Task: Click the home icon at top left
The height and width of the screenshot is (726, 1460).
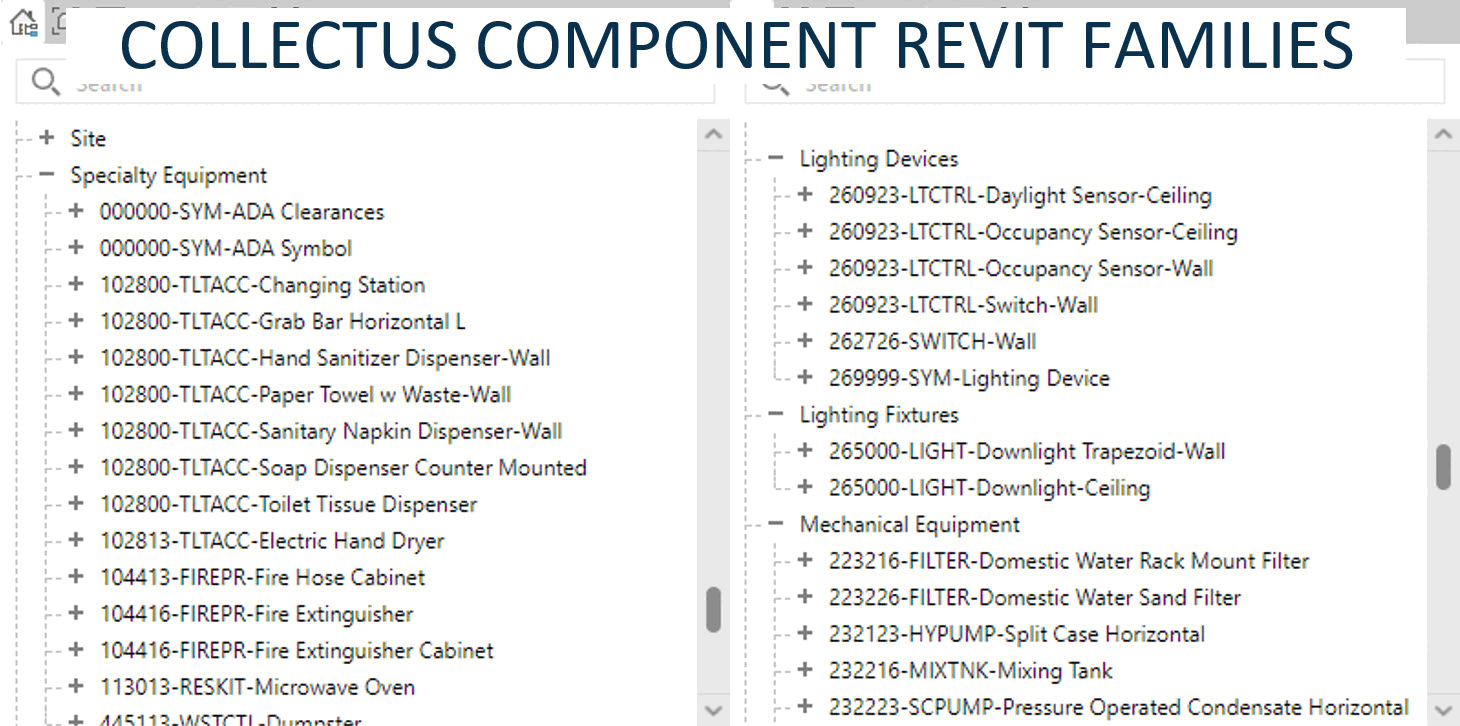Action: tap(22, 22)
